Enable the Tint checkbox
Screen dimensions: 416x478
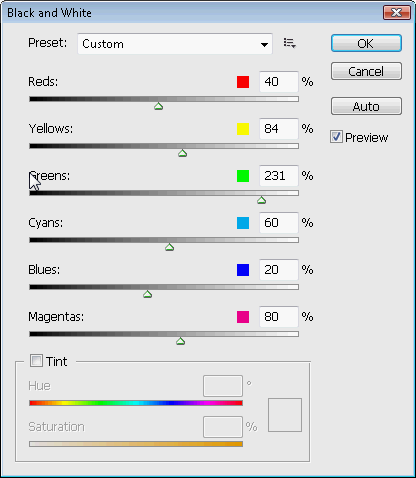point(36,361)
